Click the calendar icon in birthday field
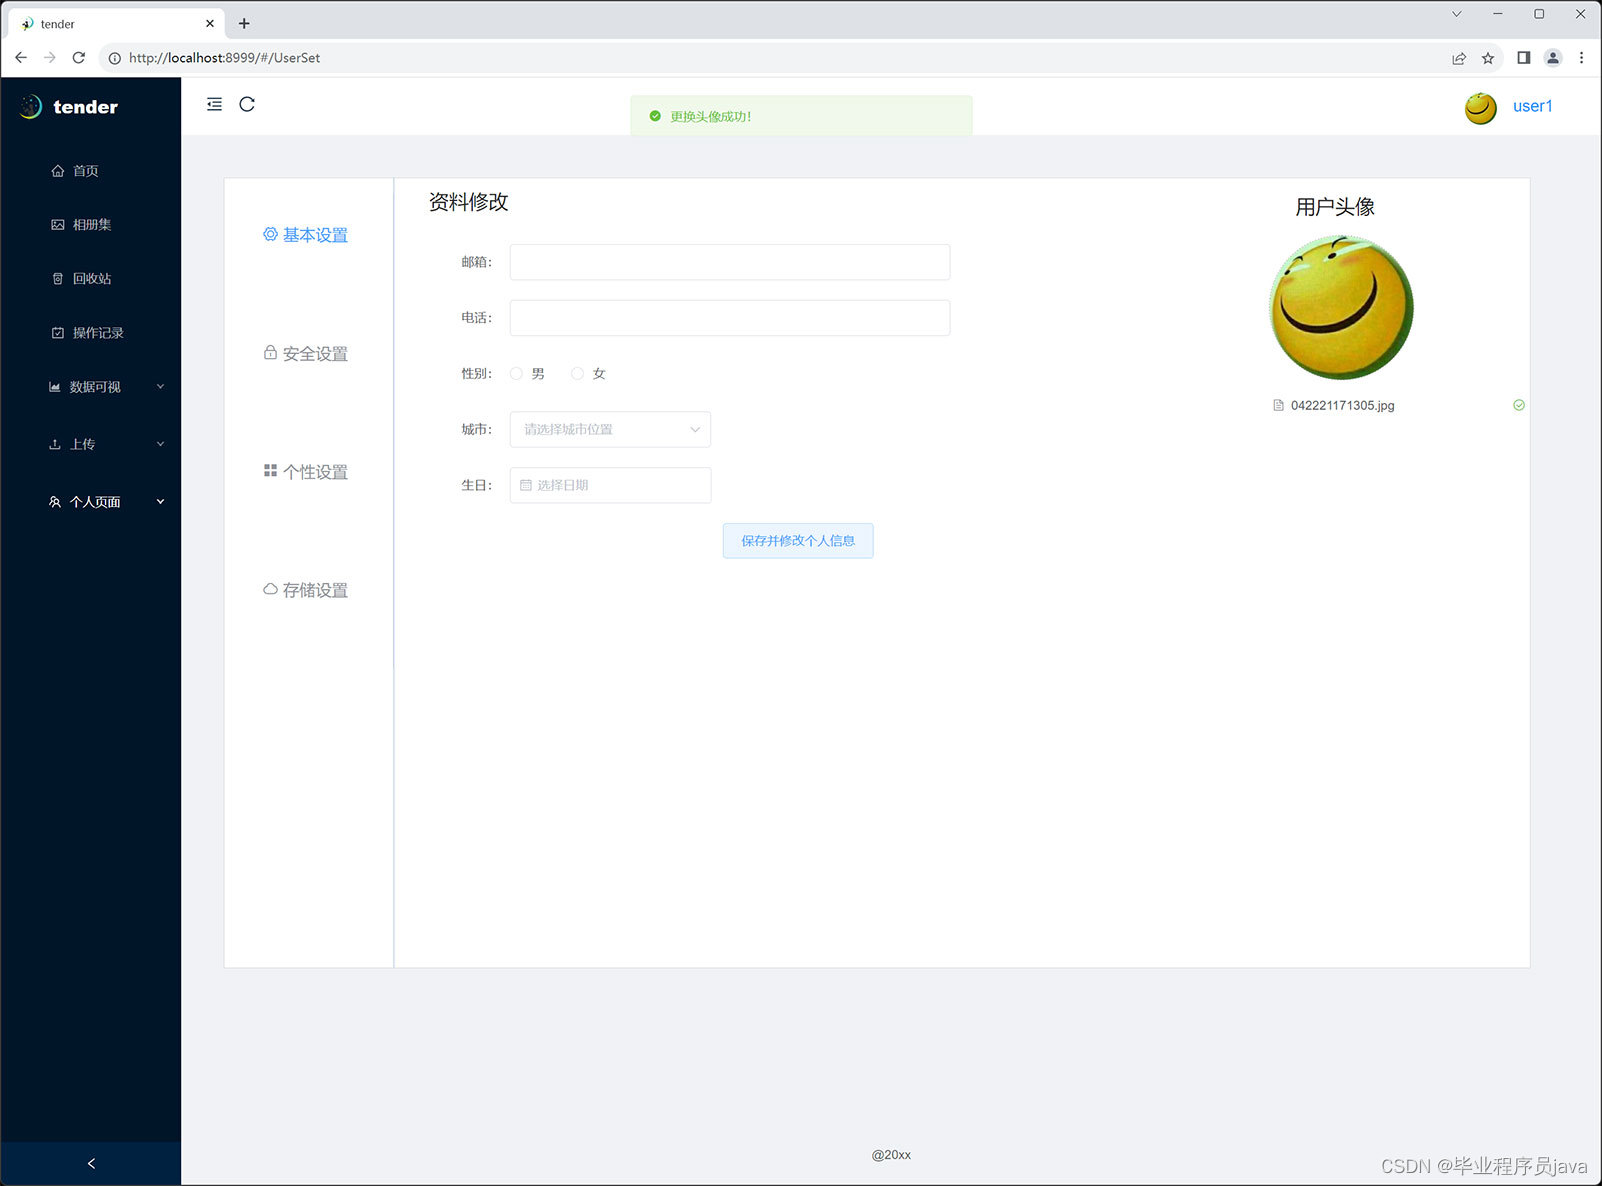The image size is (1602, 1186). (x=526, y=485)
